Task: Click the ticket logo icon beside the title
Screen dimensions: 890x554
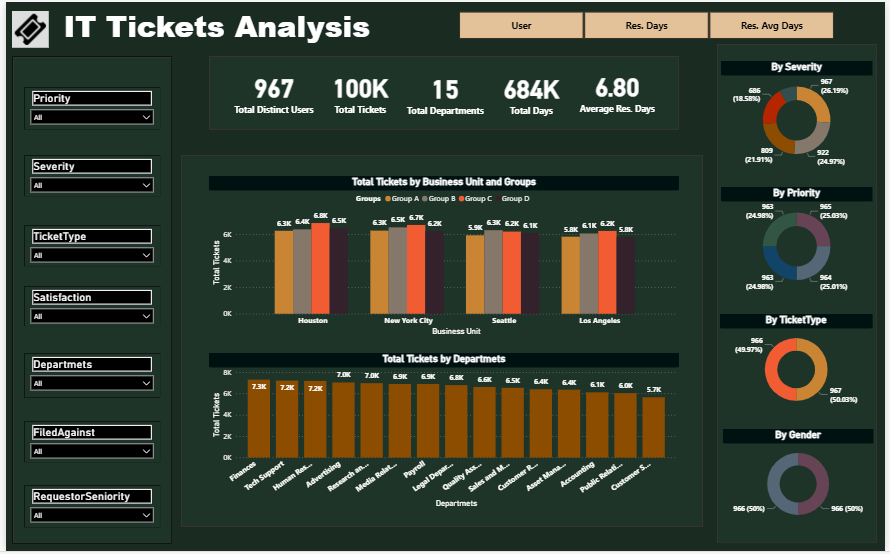Action: pyautogui.click(x=30, y=29)
